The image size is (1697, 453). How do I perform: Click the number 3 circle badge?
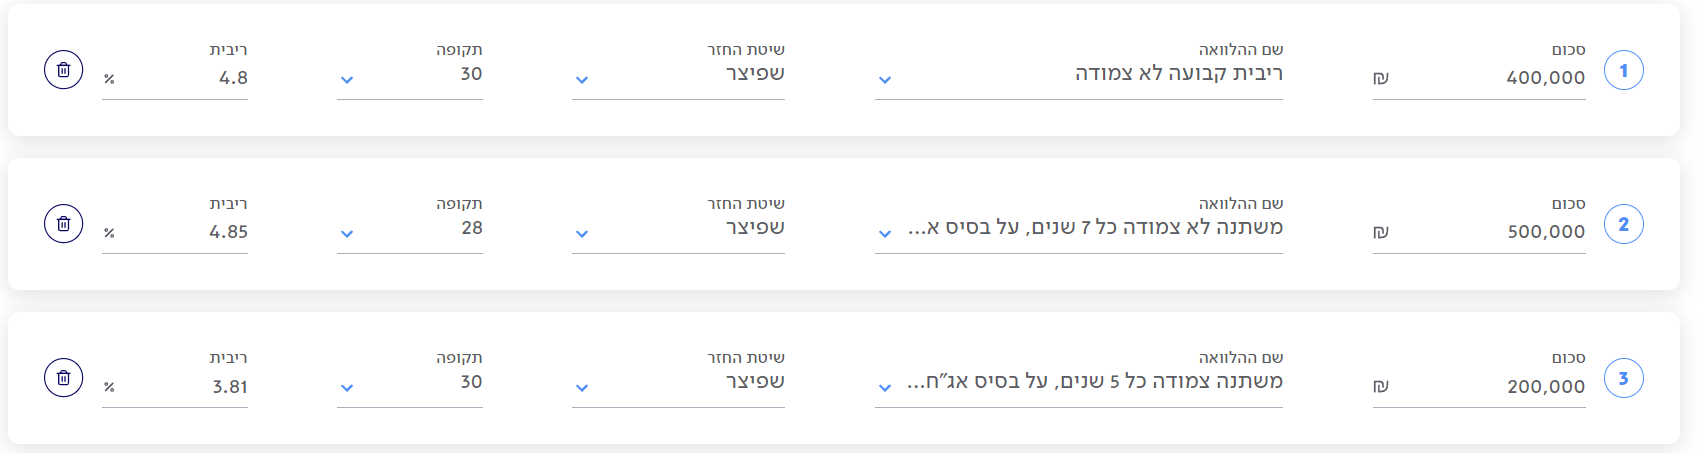(x=1623, y=378)
